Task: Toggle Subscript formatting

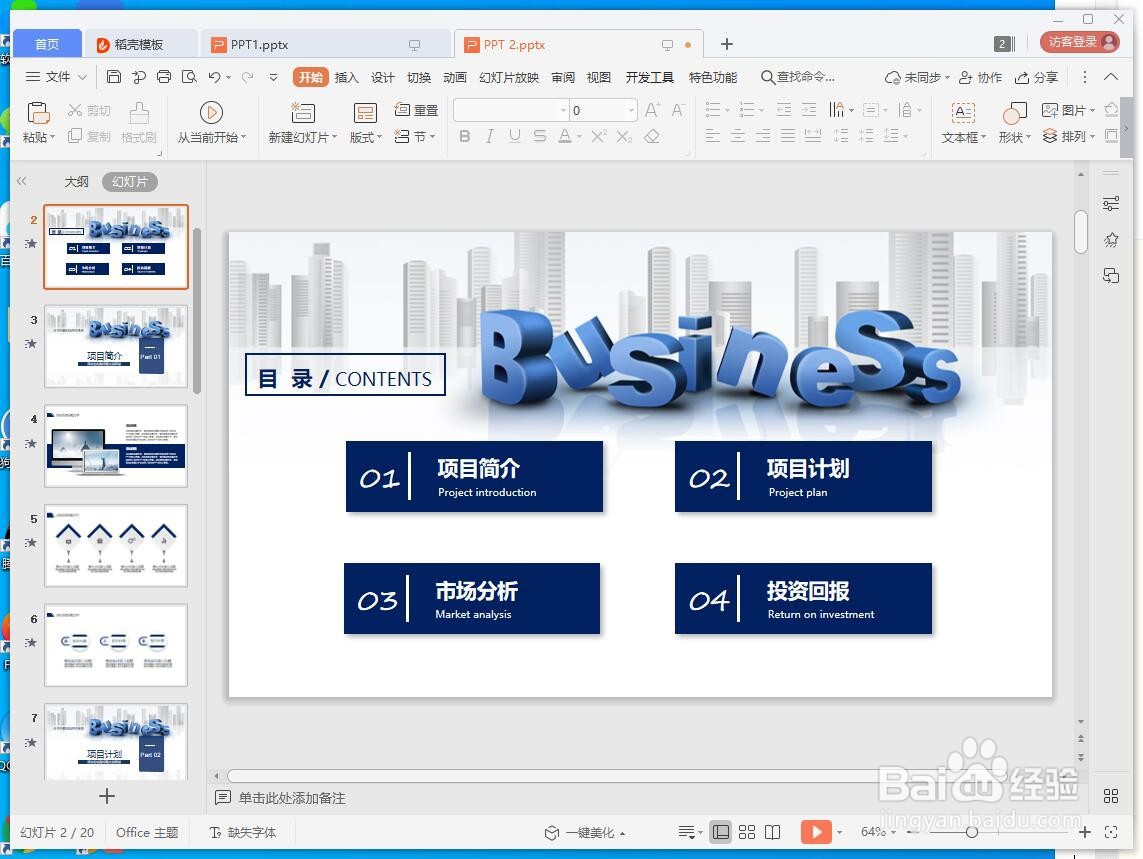Action: (x=624, y=136)
